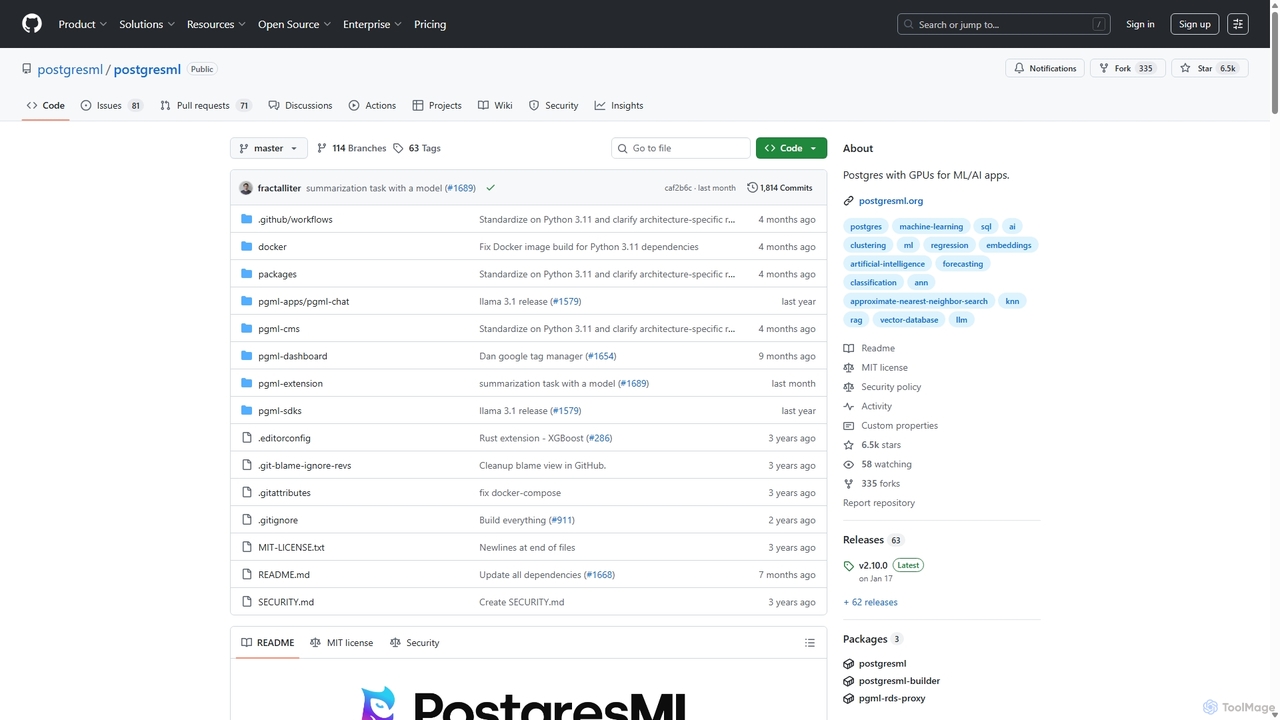Click the .editorconfig file icon
The image size is (1280, 720).
(247, 438)
